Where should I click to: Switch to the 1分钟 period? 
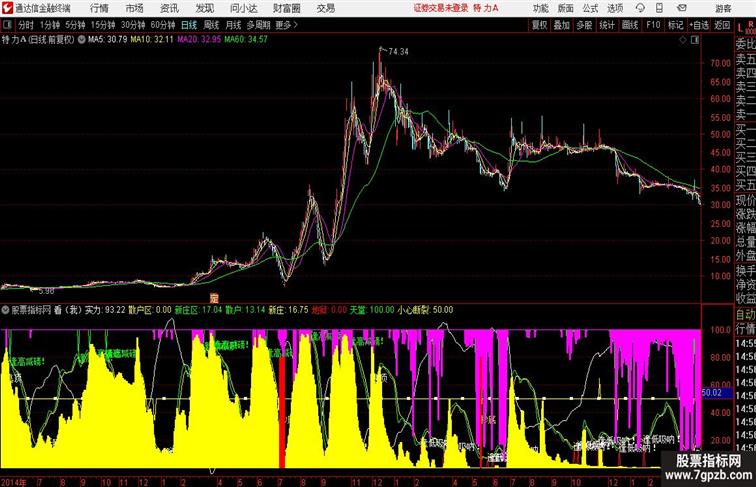pos(50,25)
